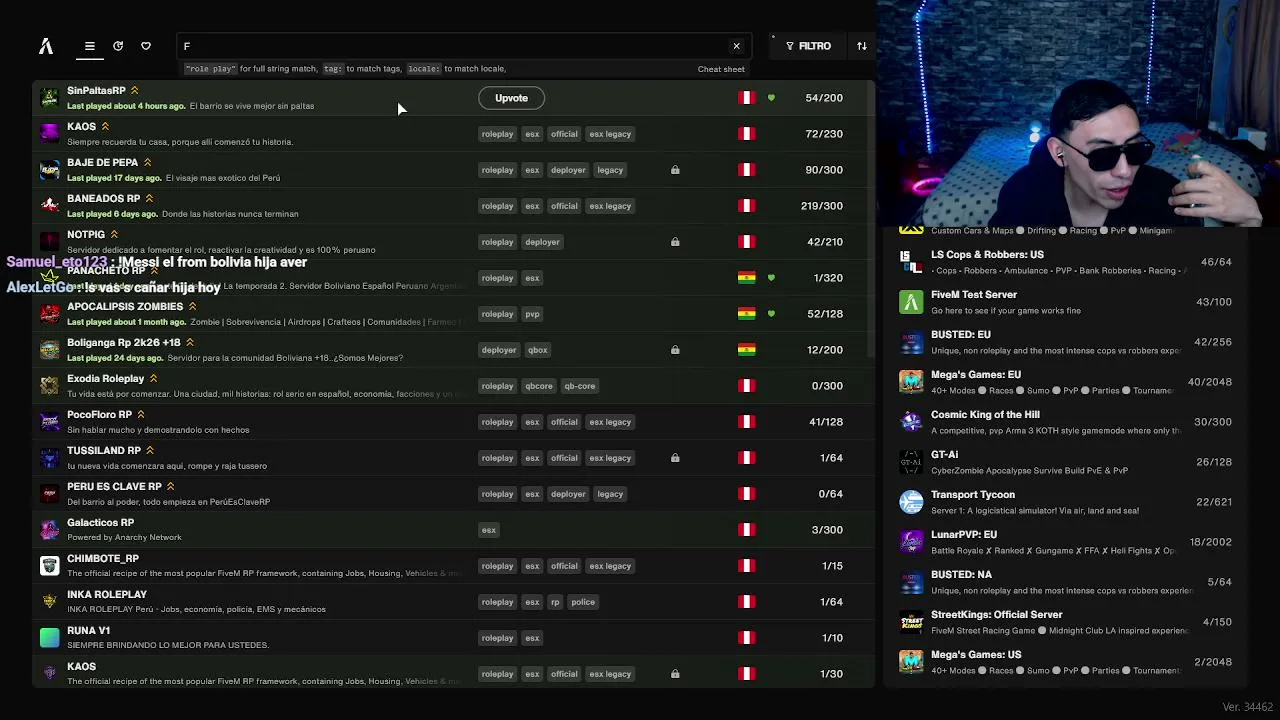Click the 219/300 player count
This screenshot has height=720, width=1280.
822,206
